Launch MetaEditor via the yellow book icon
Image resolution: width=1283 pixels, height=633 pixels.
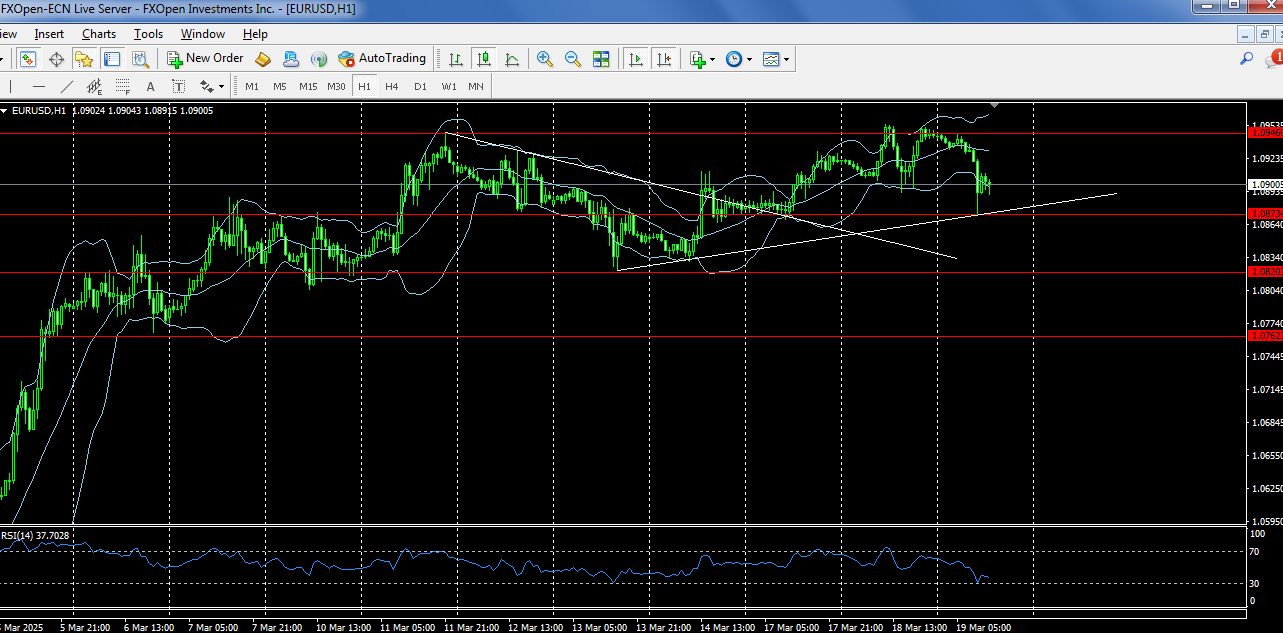(x=263, y=59)
